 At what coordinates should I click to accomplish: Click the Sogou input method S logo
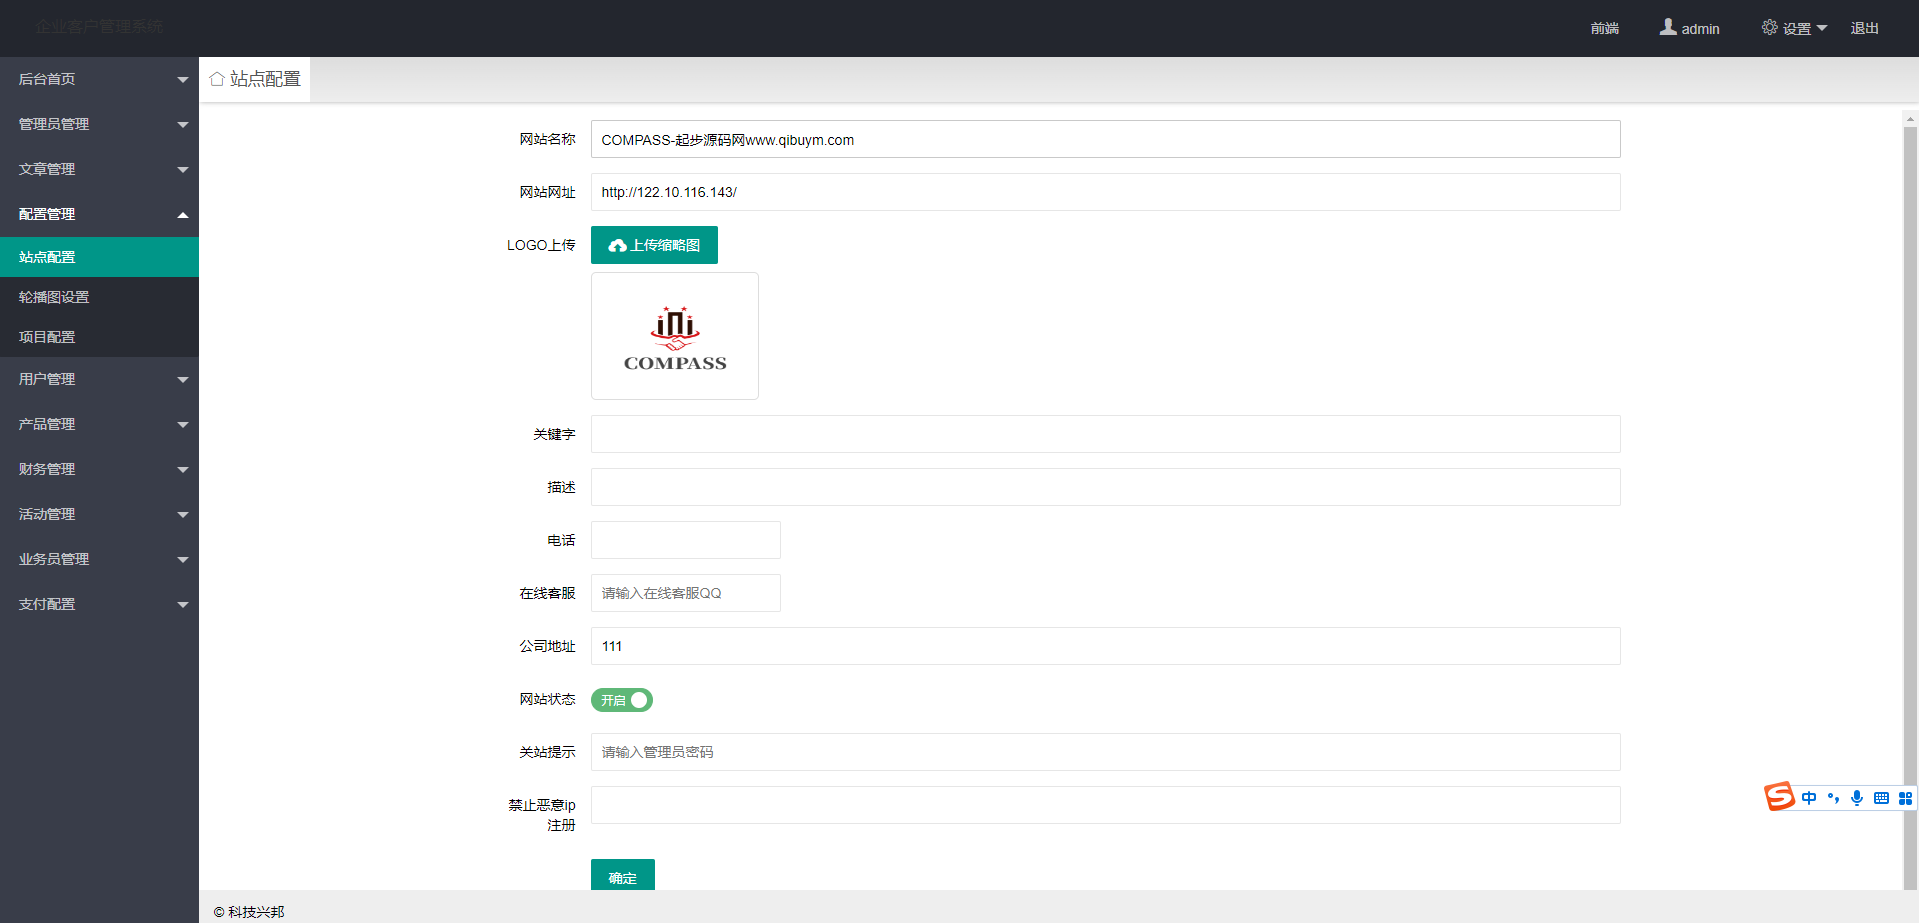pos(1779,797)
